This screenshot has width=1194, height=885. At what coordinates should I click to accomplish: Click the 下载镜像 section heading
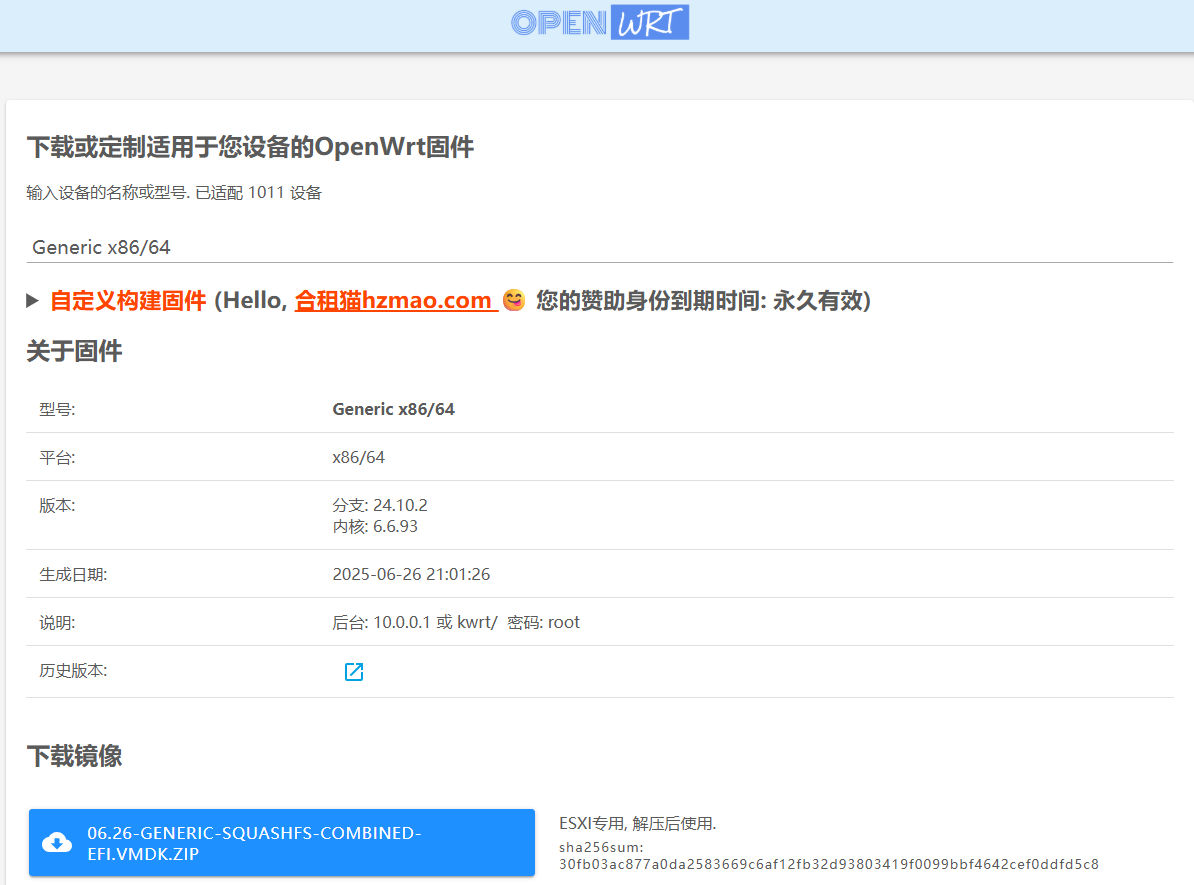(74, 756)
